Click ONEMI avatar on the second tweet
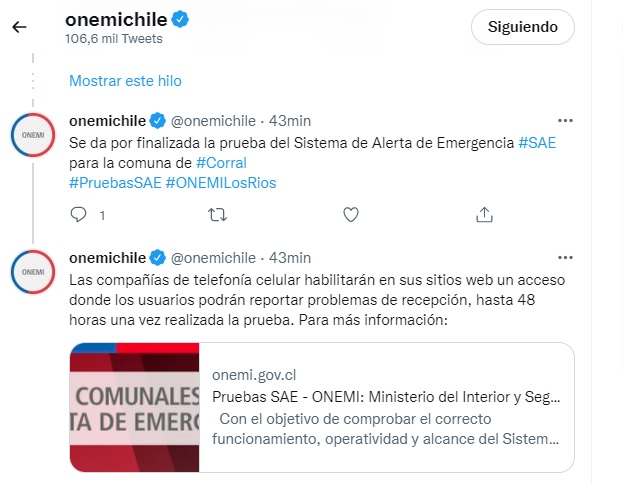Image resolution: width=623 pixels, height=484 pixels. tap(33, 272)
